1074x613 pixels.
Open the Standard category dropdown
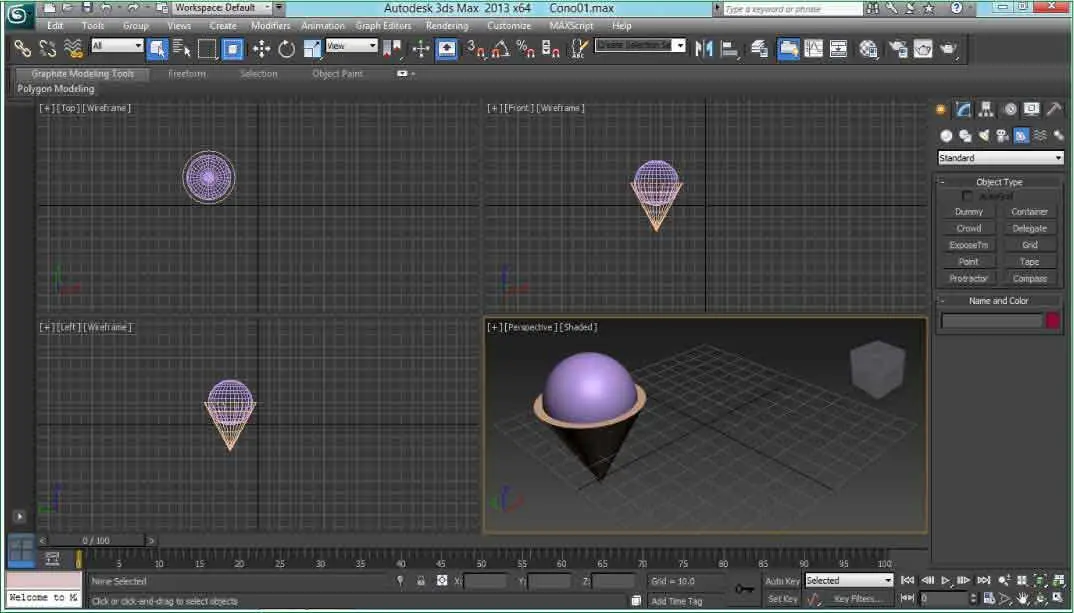click(1000, 158)
